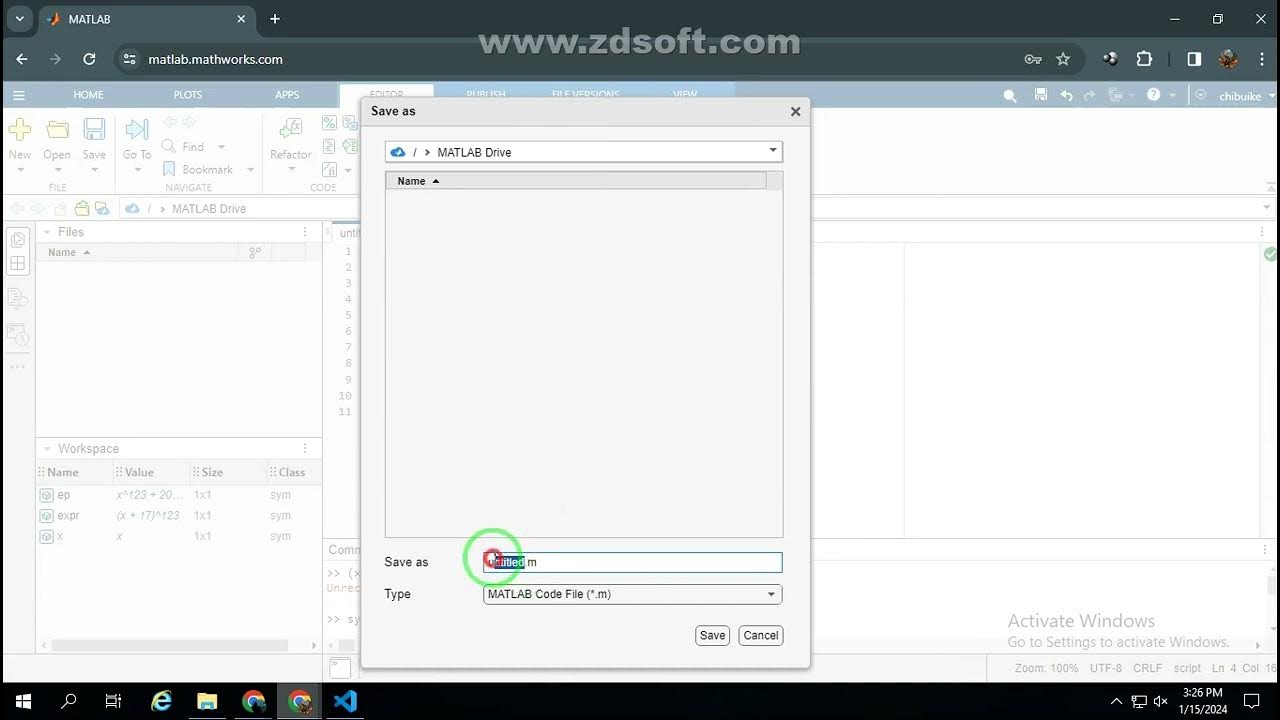The image size is (1280, 720).
Task: Collapse the Files panel arrow
Action: [x=46, y=232]
